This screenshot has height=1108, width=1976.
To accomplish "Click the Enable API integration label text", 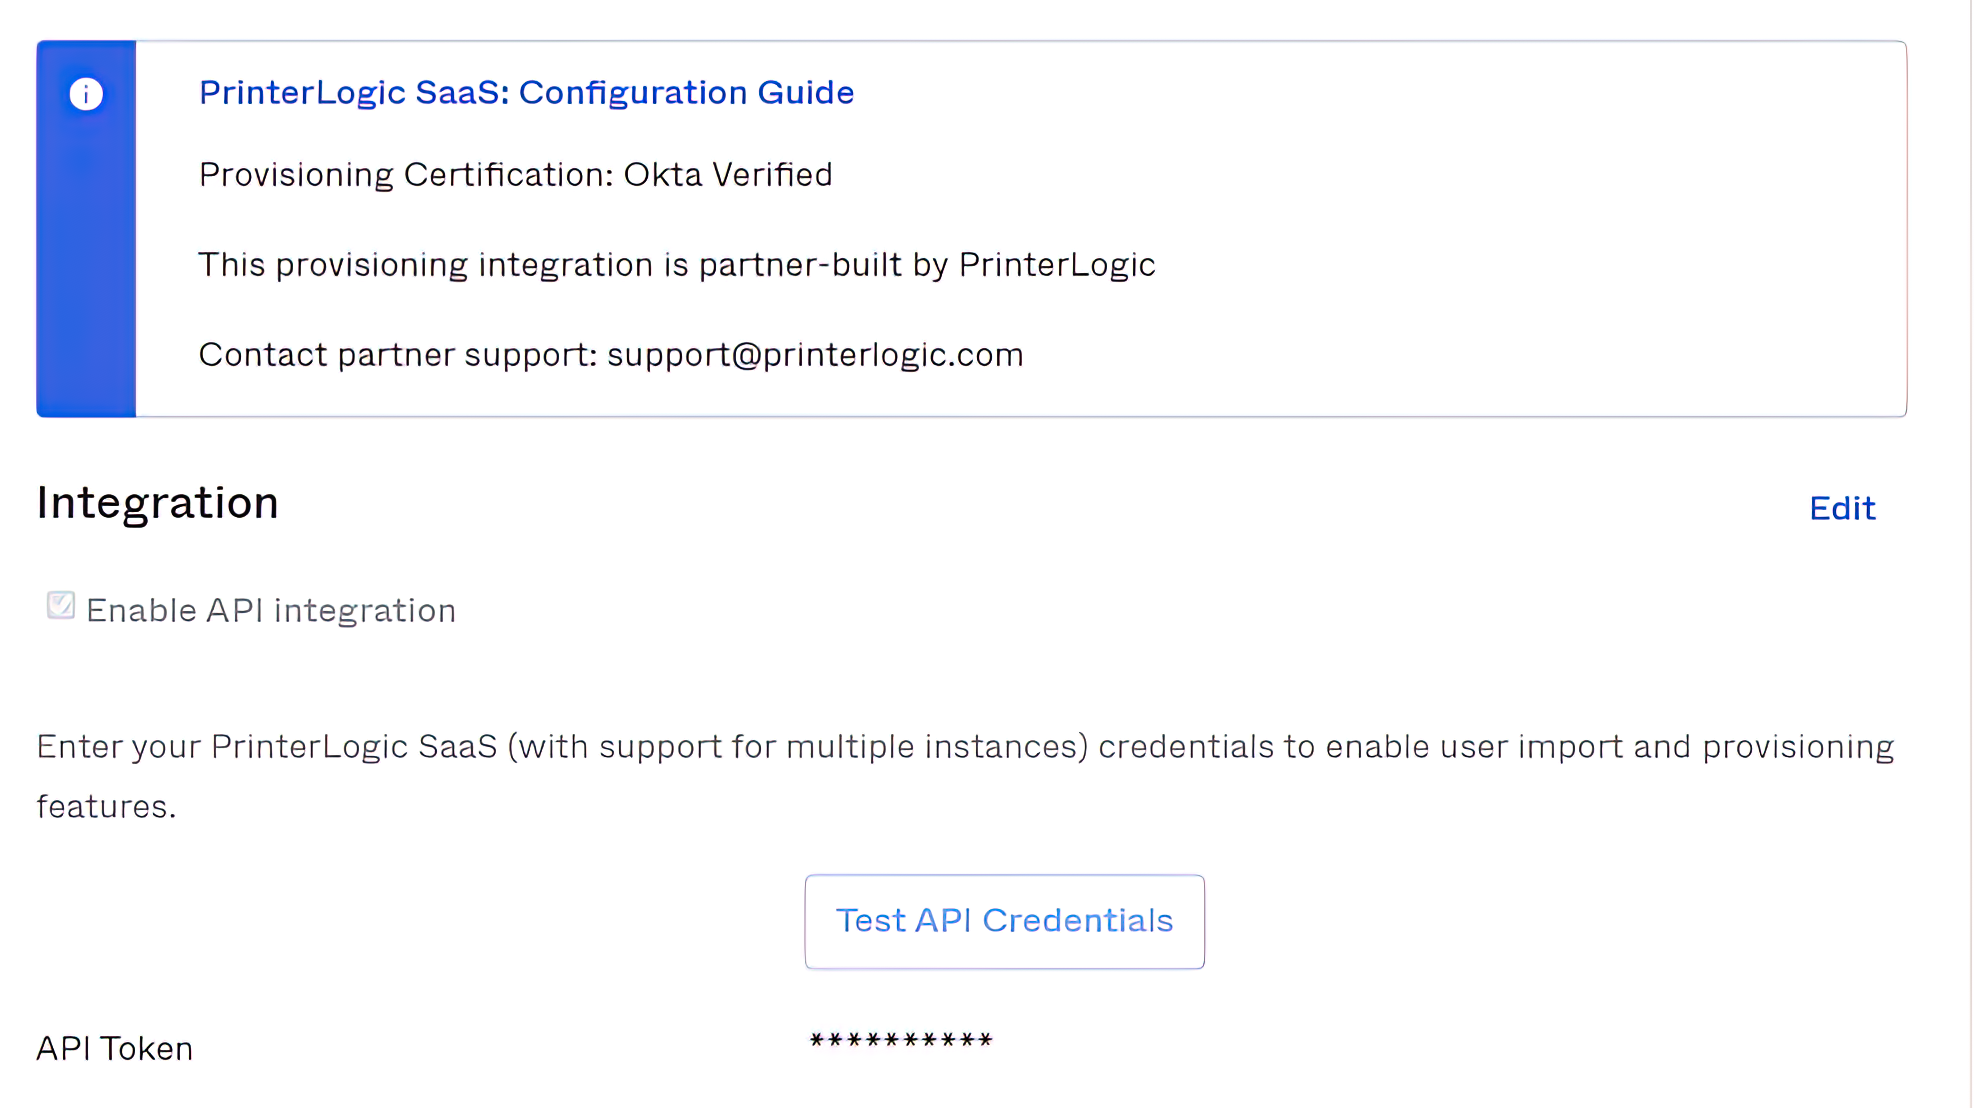I will coord(271,611).
